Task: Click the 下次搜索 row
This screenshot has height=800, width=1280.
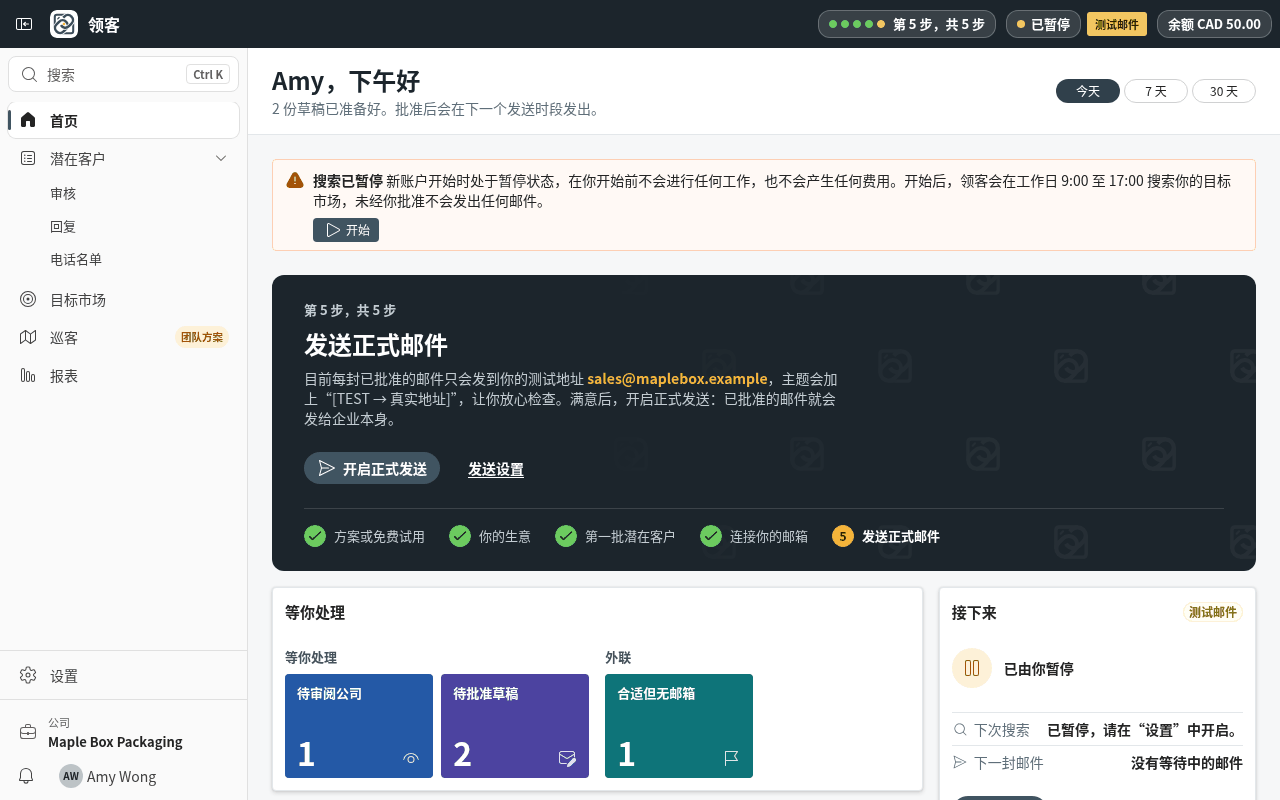Action: click(x=1097, y=729)
